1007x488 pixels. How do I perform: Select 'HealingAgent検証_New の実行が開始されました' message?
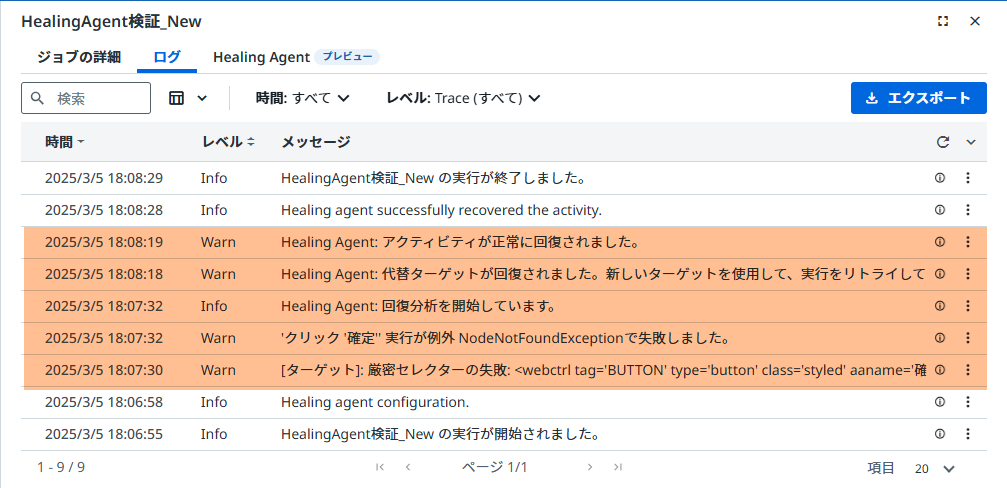(441, 435)
